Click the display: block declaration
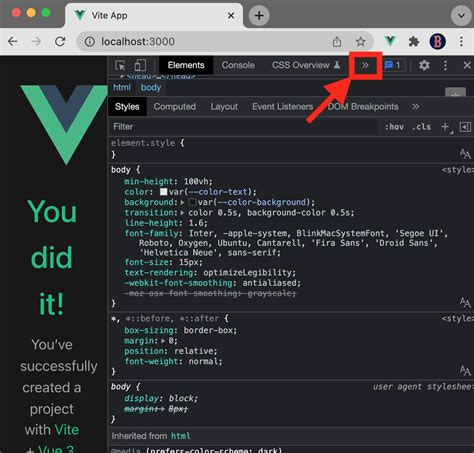 161,399
